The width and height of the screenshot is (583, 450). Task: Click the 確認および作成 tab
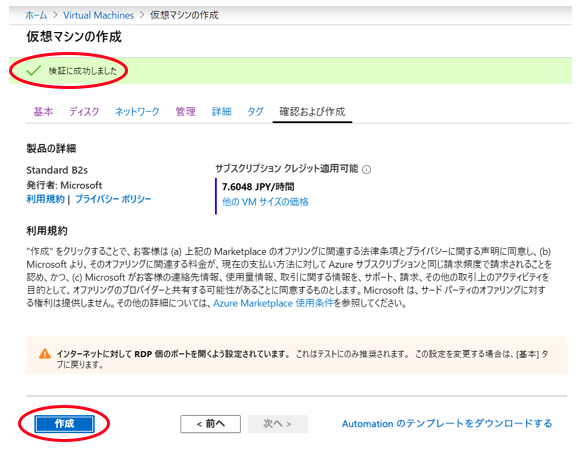pos(312,111)
